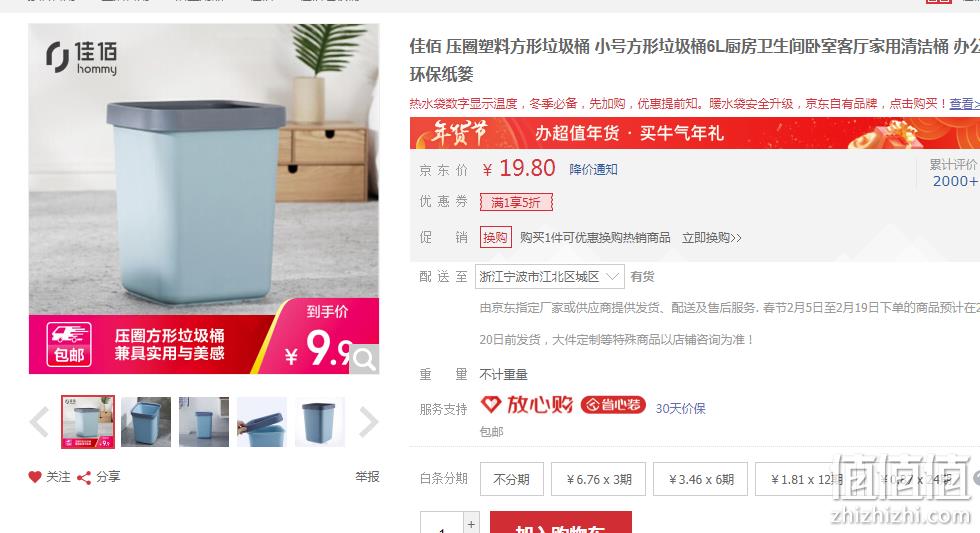Select the ¥6.76 x 3期 installment option
980x533 pixels.
599,479
